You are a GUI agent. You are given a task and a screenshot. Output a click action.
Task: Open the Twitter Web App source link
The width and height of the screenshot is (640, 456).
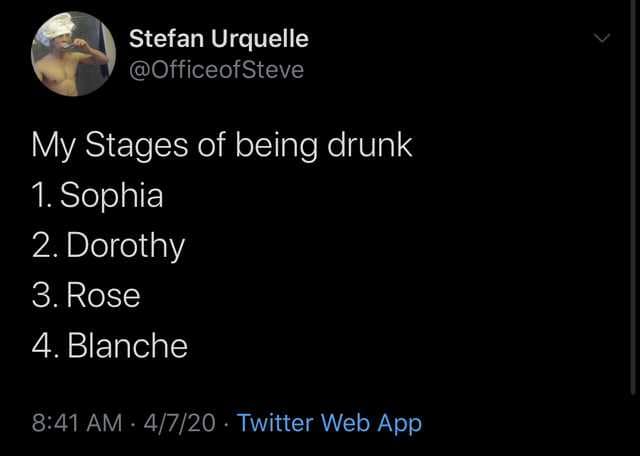(329, 423)
